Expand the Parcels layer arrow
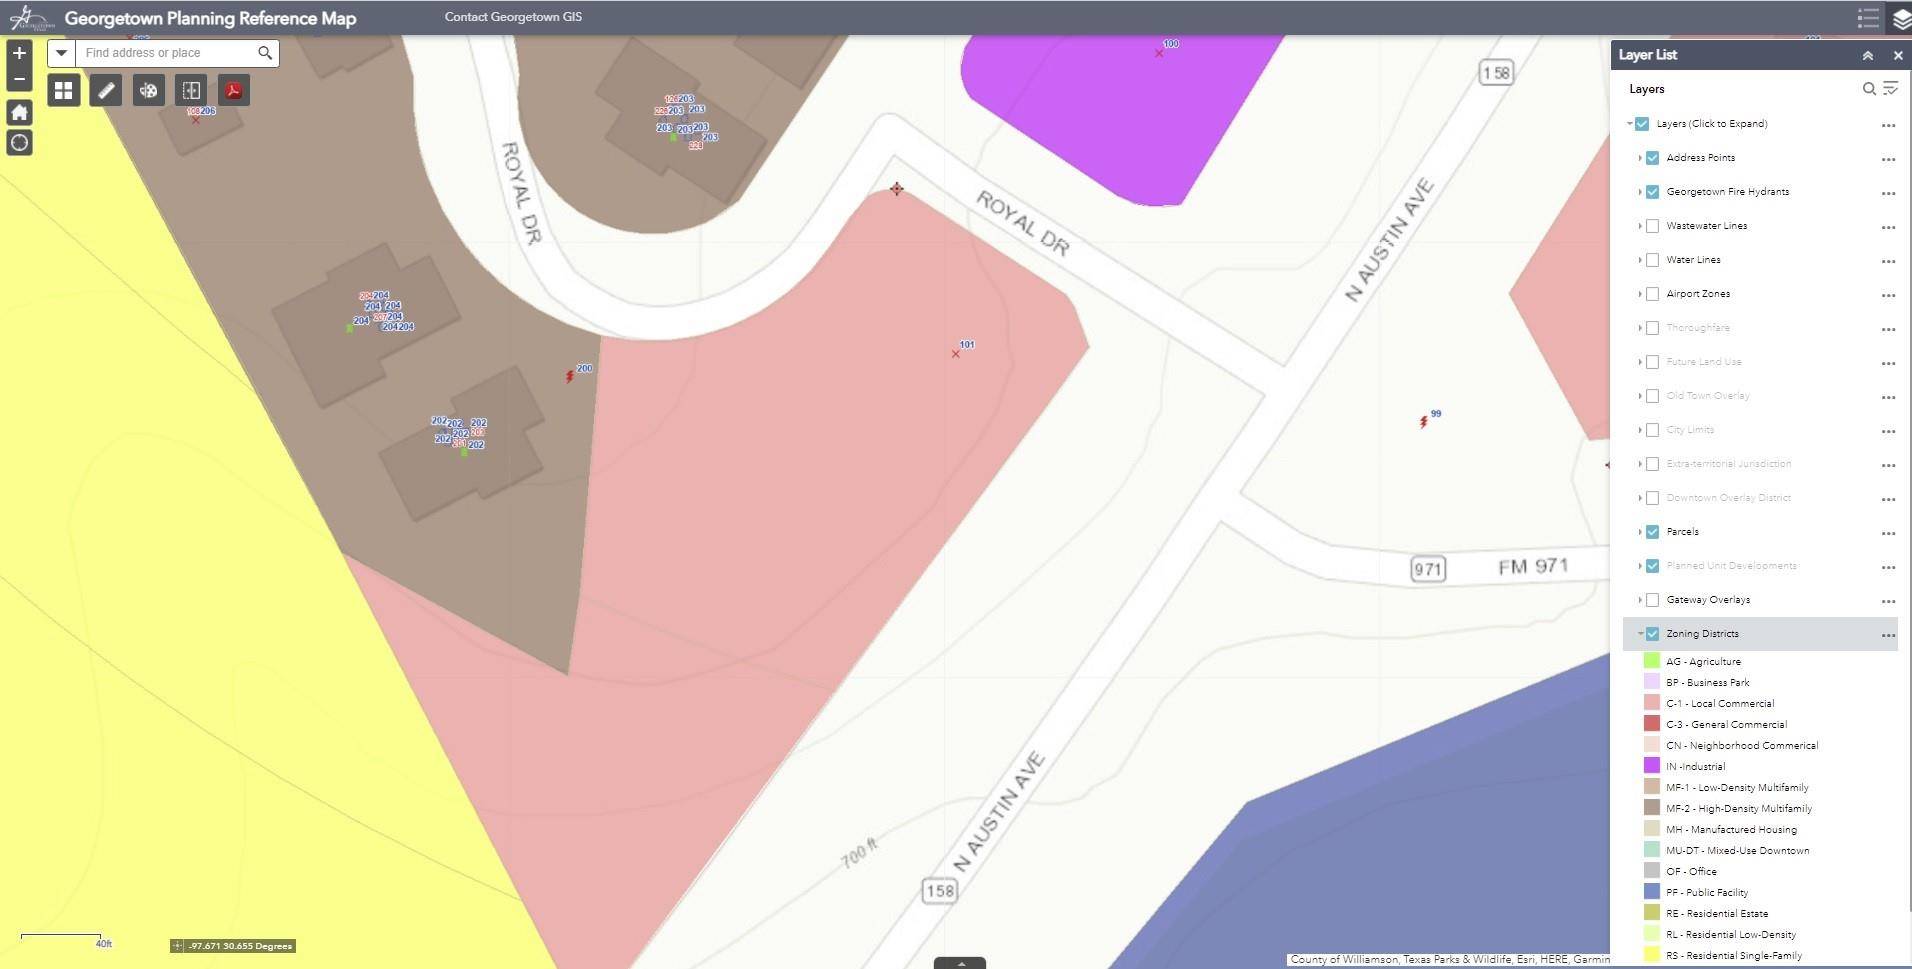 pos(1640,532)
